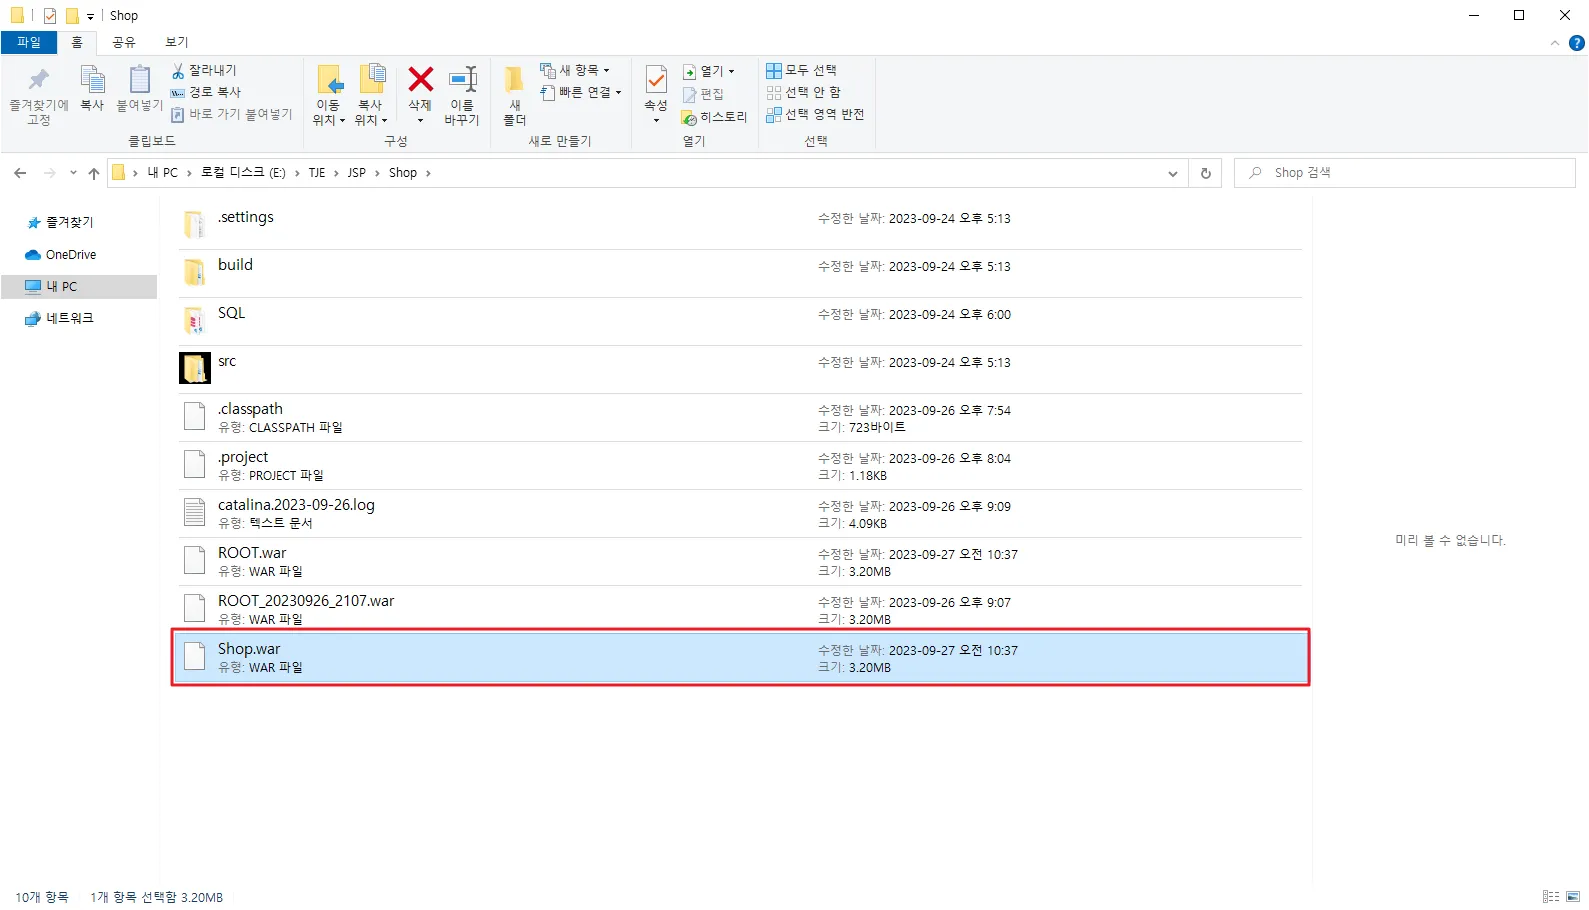Select the src folder
The height and width of the screenshot is (910, 1589).
point(740,369)
